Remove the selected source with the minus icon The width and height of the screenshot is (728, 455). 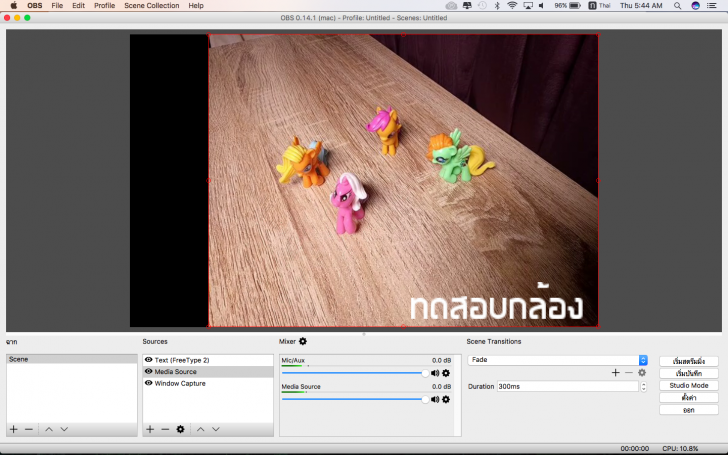(165, 429)
